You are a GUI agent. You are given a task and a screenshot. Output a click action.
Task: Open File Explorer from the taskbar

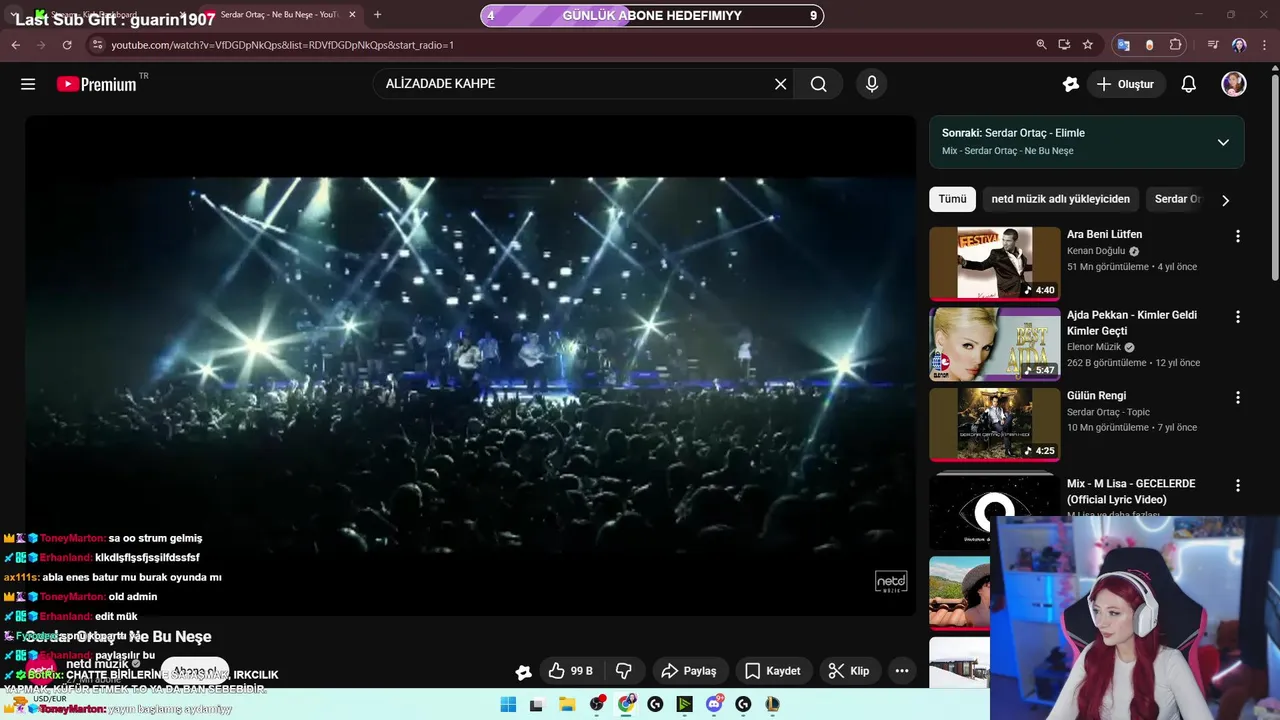point(566,704)
